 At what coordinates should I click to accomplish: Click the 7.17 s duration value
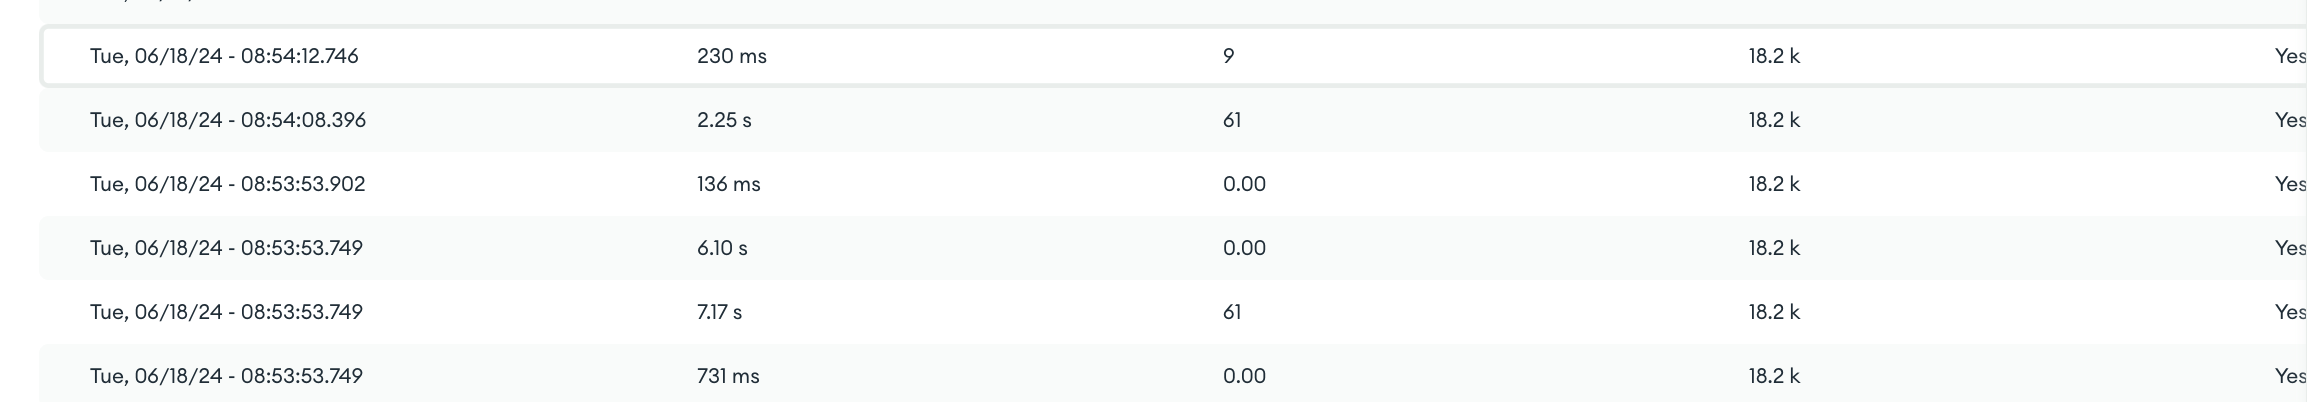click(719, 312)
